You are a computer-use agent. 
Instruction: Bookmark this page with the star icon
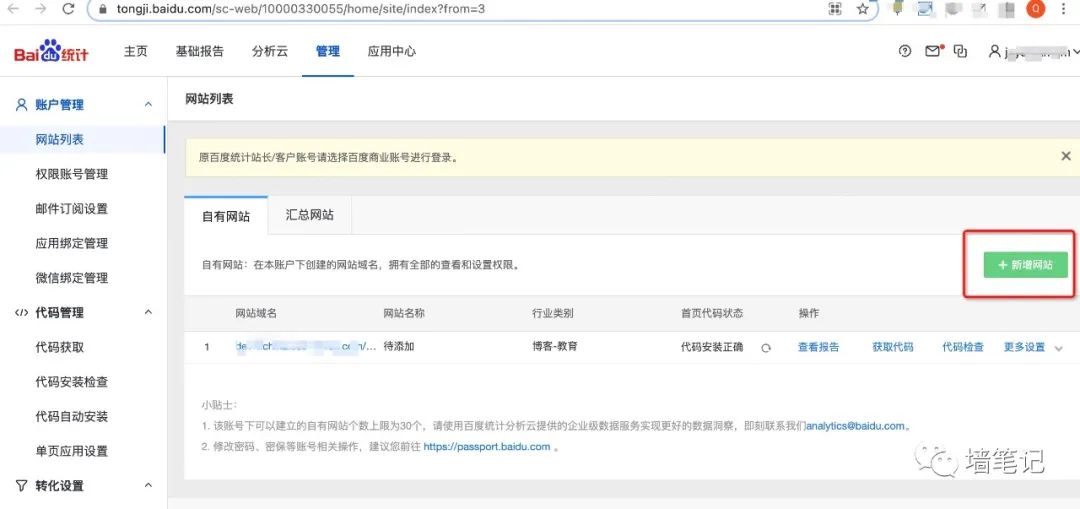(862, 9)
